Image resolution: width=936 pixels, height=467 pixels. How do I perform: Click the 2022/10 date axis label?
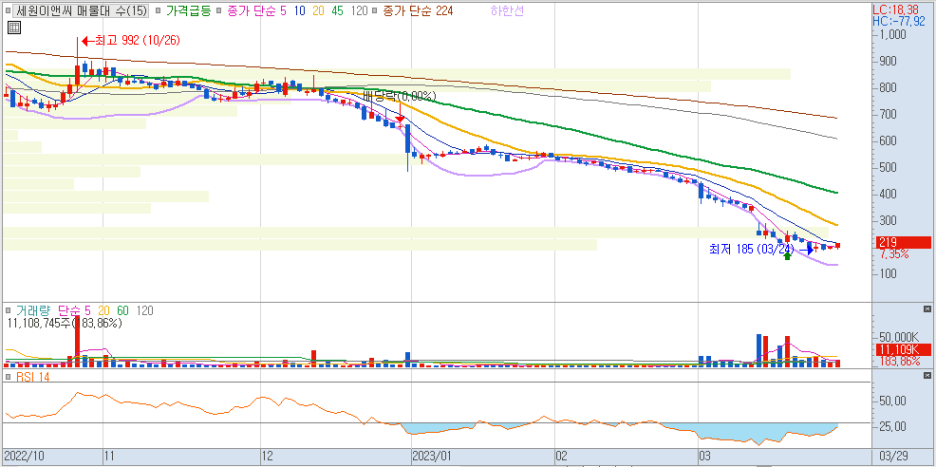click(23, 456)
